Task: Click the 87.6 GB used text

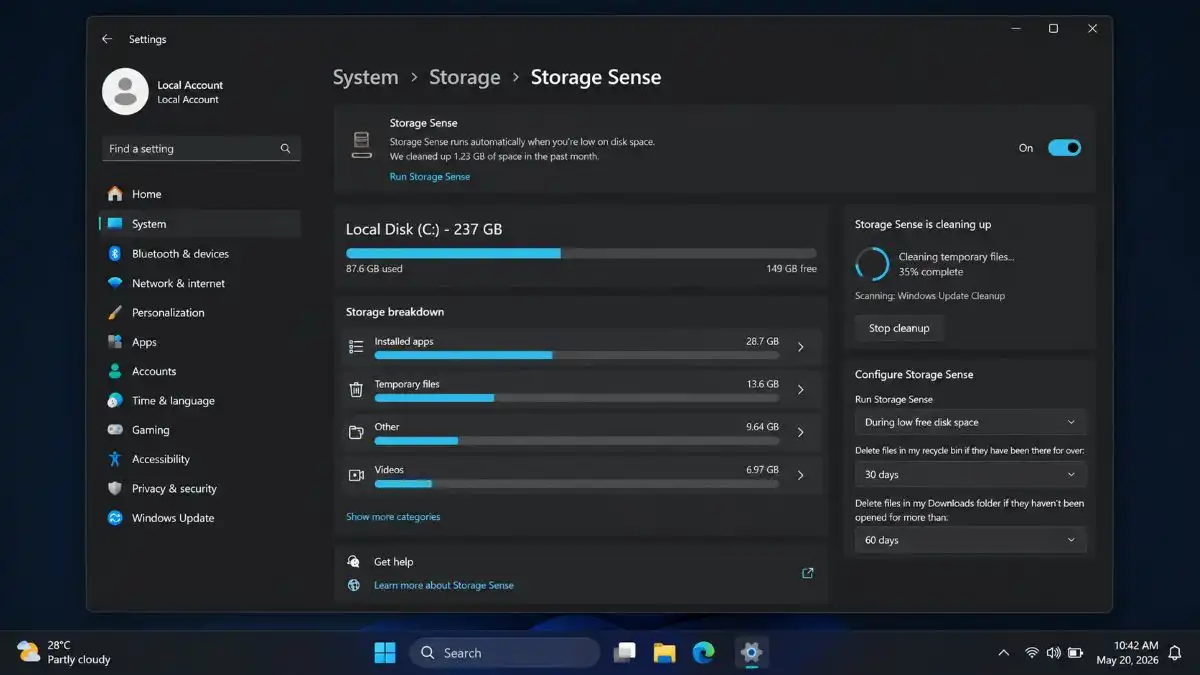Action: [x=374, y=269]
